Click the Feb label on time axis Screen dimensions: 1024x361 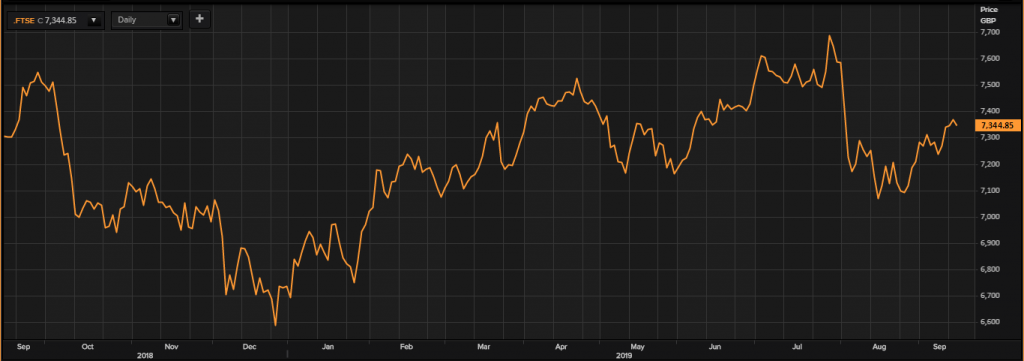(406, 346)
